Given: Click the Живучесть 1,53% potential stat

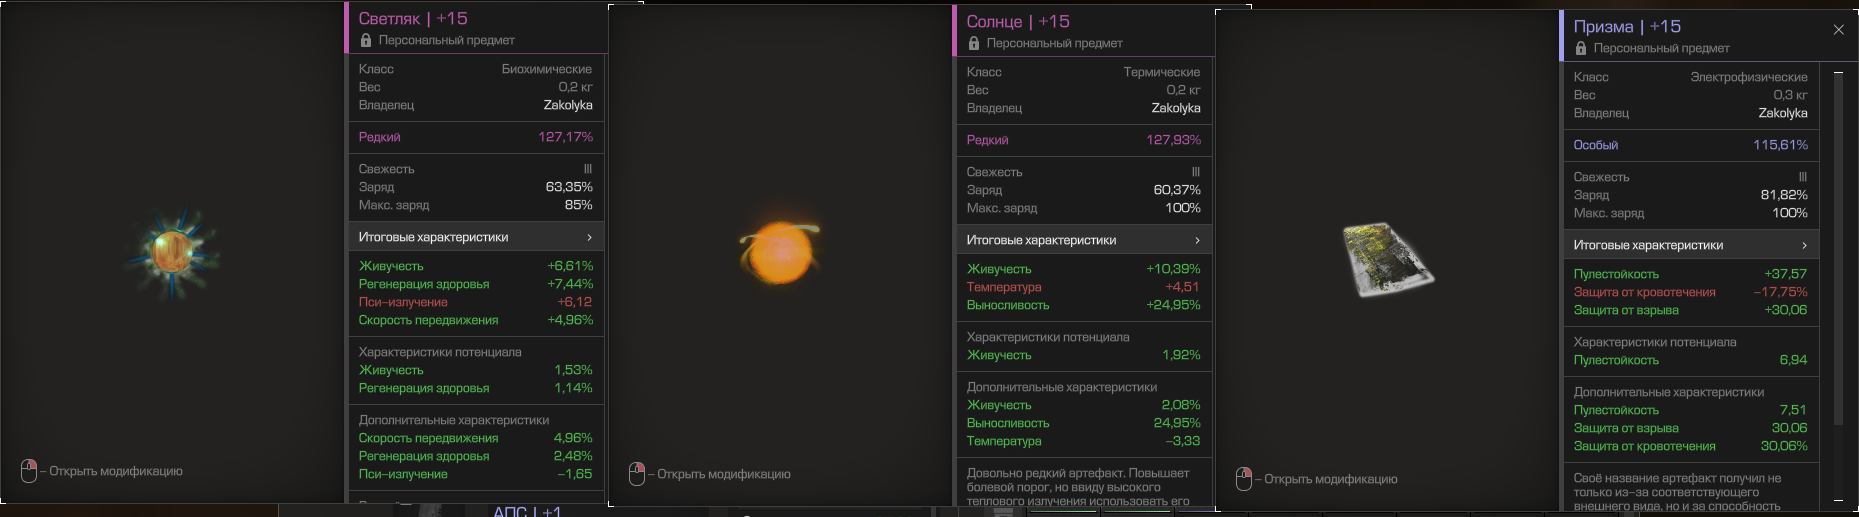Looking at the screenshot, I should 476,370.
